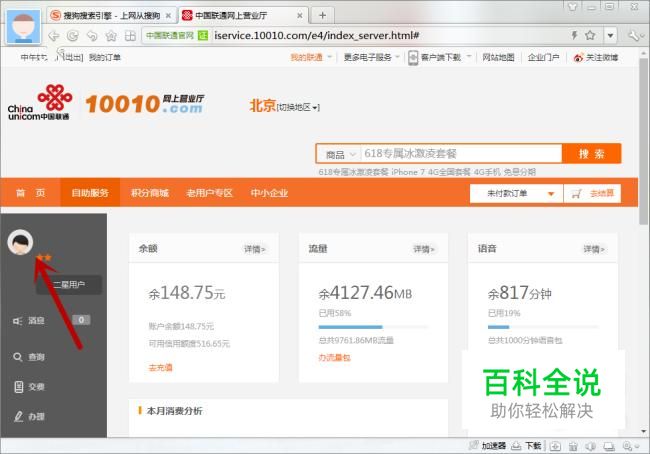Screen dimensions: 650x454
Task: Open the address bar dropdown arrow
Action: point(610,36)
